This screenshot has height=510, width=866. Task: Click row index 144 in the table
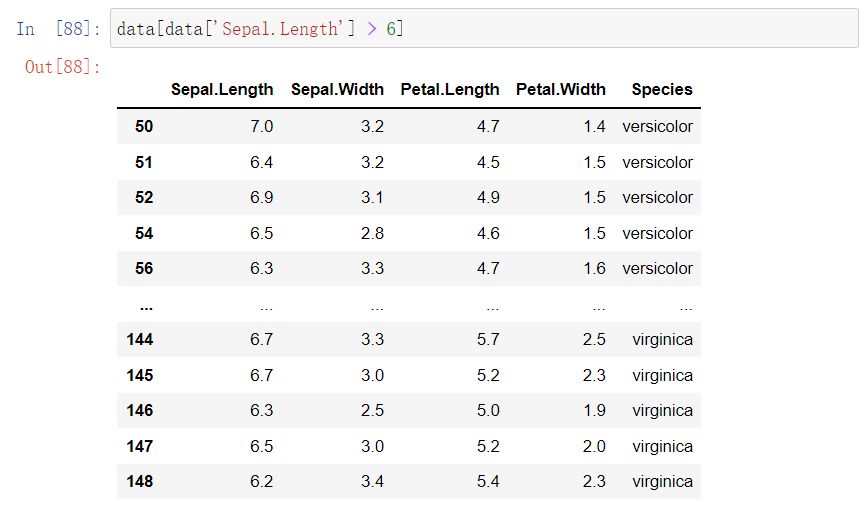pos(140,339)
